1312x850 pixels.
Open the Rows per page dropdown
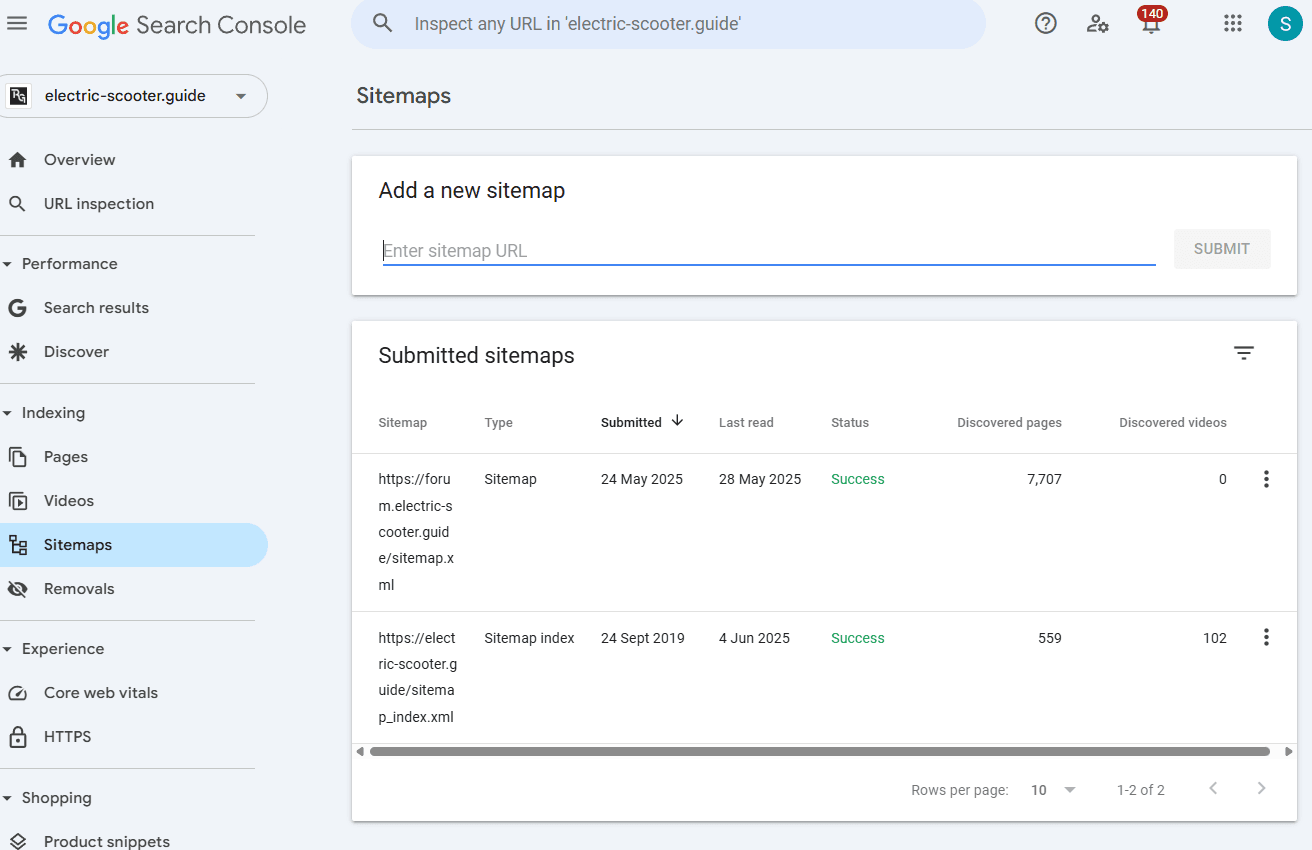click(x=1054, y=790)
